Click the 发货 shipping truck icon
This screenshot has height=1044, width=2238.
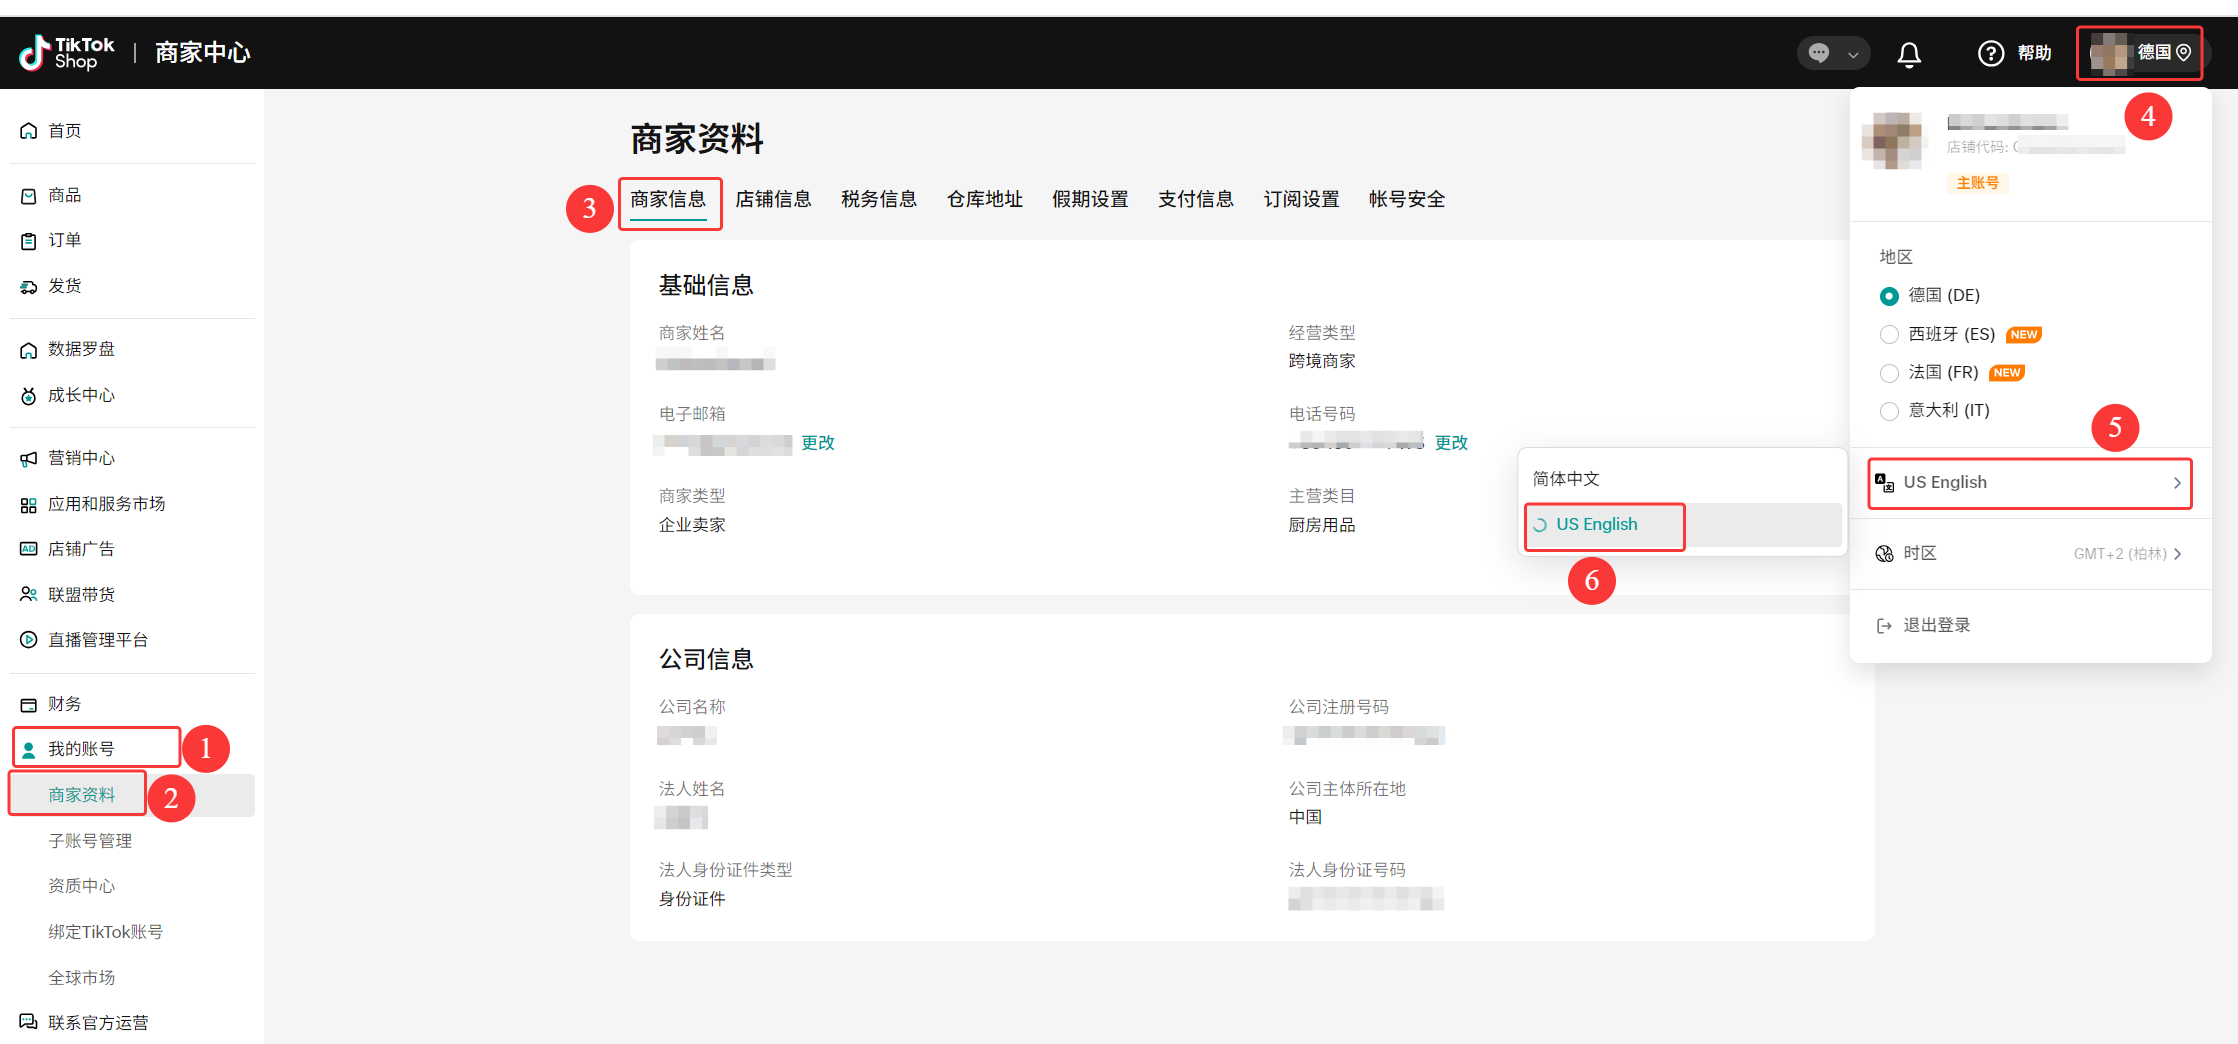point(29,287)
